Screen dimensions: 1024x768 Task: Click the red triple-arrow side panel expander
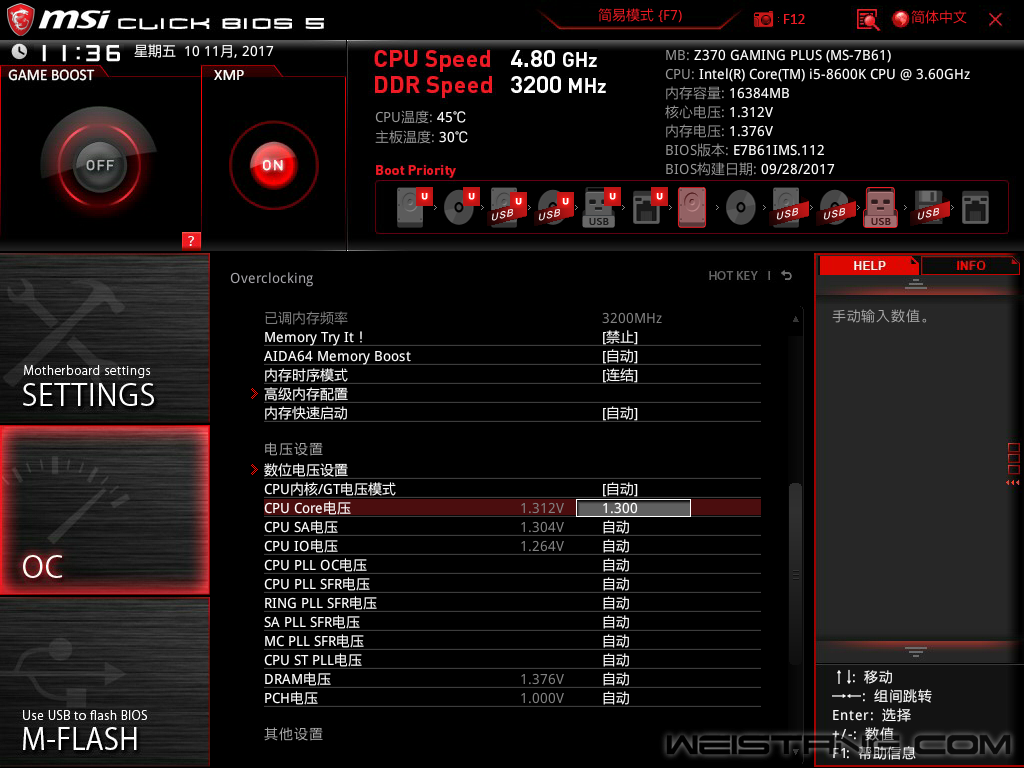click(x=1012, y=483)
